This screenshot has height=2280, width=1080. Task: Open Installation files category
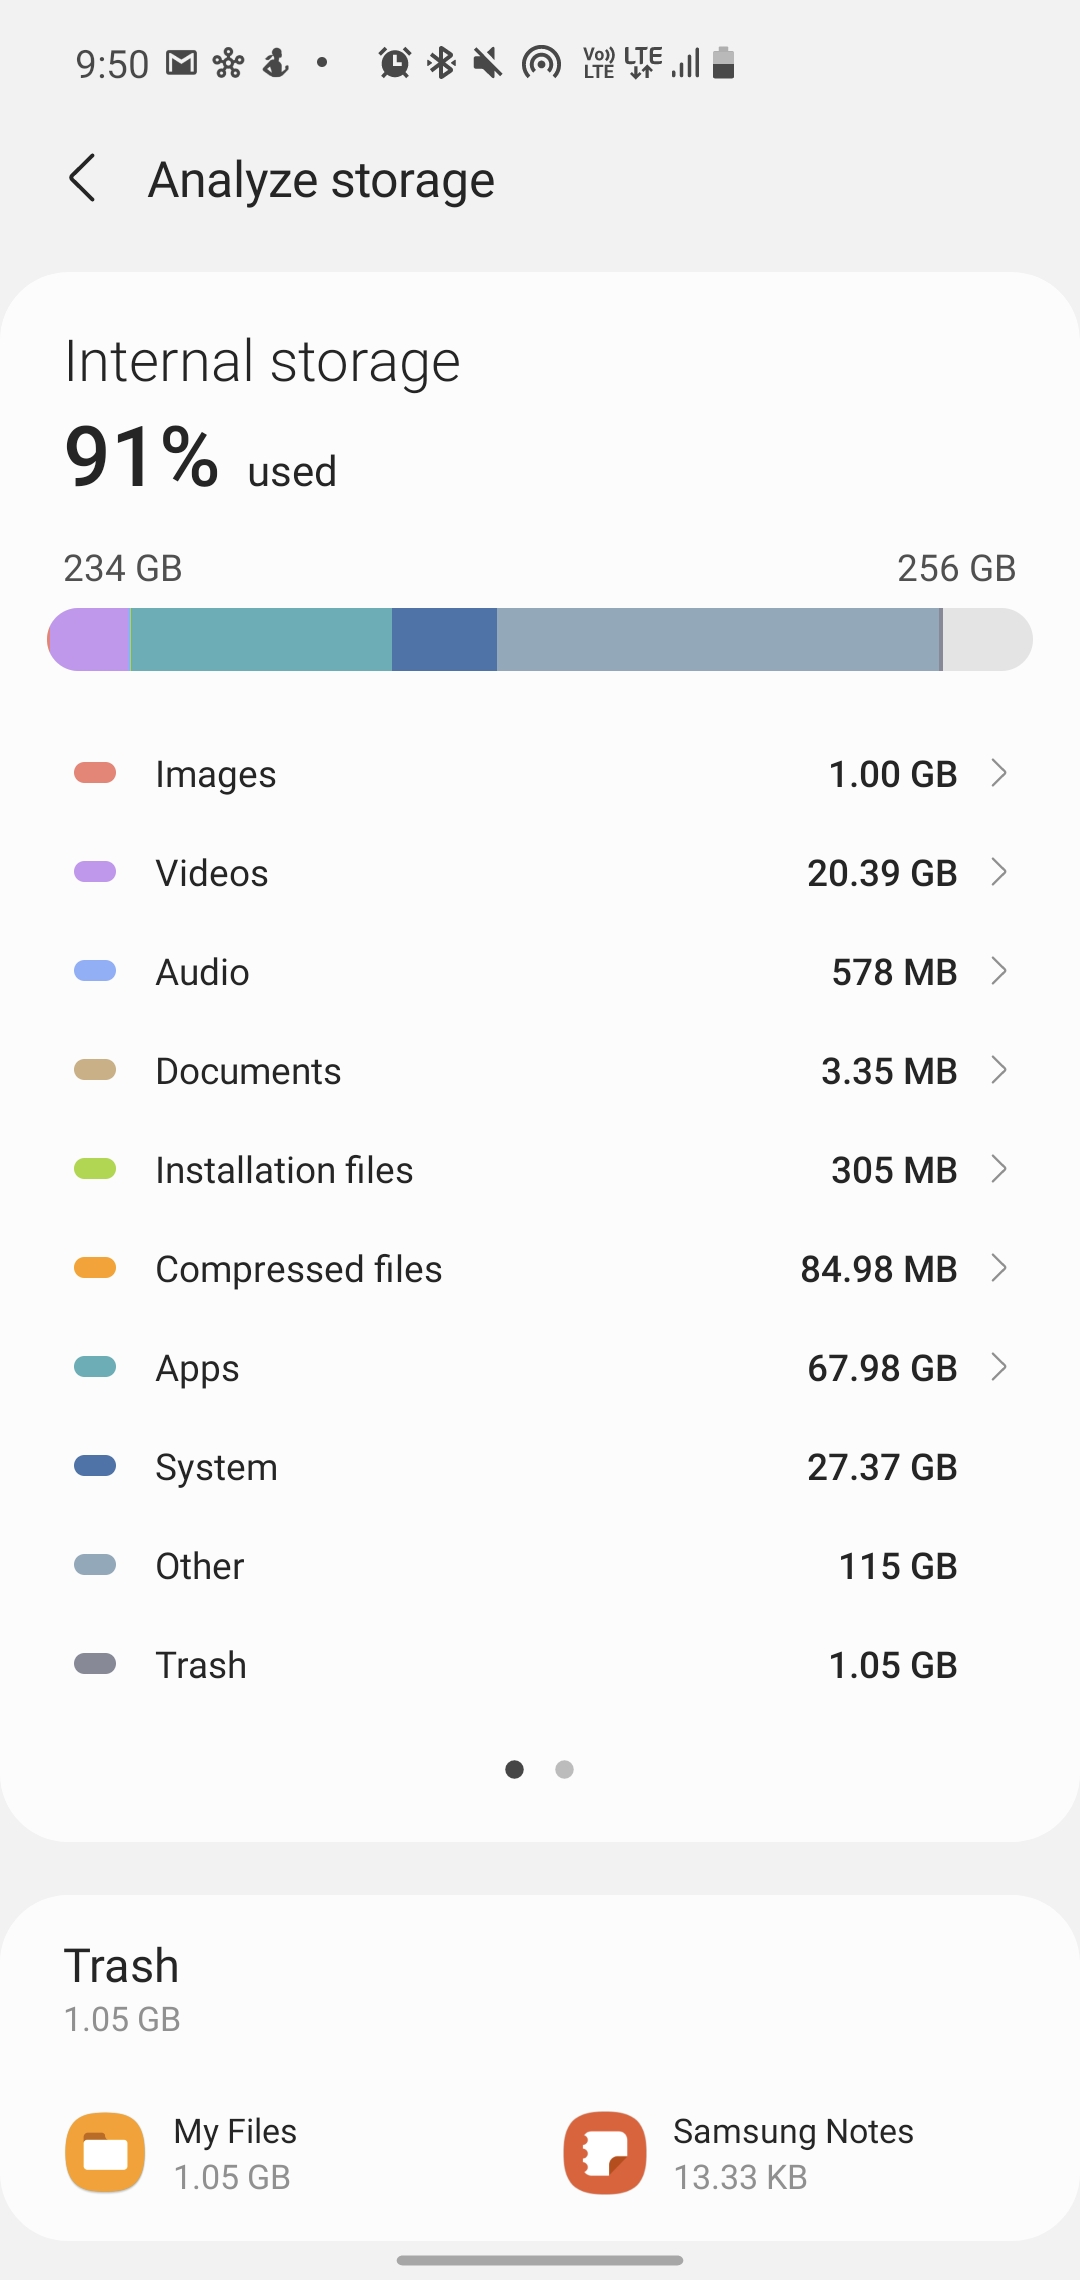(x=540, y=1169)
